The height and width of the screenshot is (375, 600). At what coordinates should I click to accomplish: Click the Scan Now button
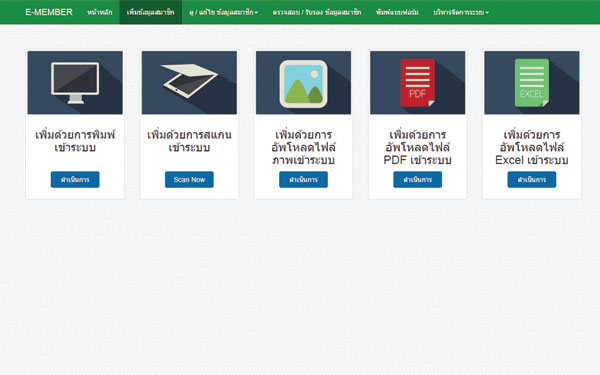(x=189, y=179)
